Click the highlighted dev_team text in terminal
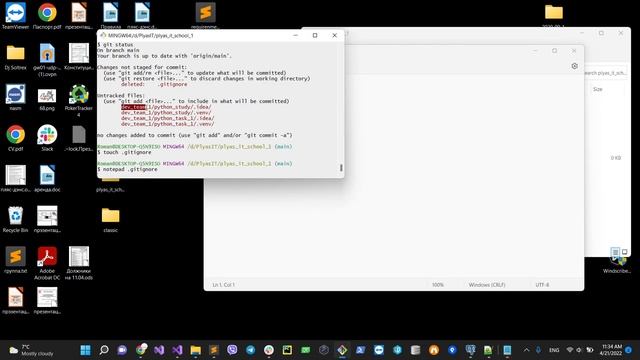640x360 pixels. (x=133, y=107)
